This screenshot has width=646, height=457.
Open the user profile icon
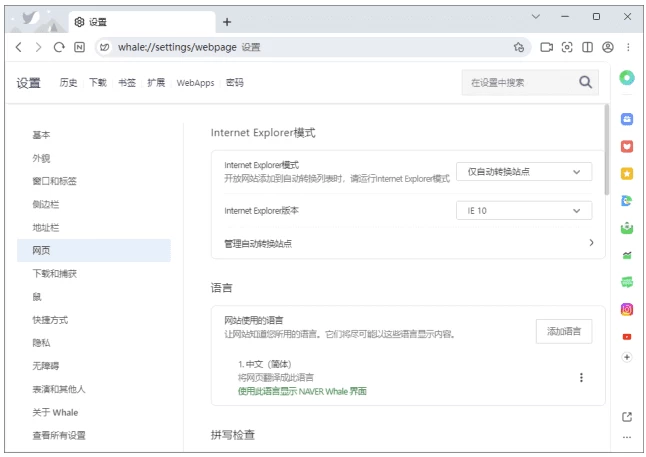[608, 47]
